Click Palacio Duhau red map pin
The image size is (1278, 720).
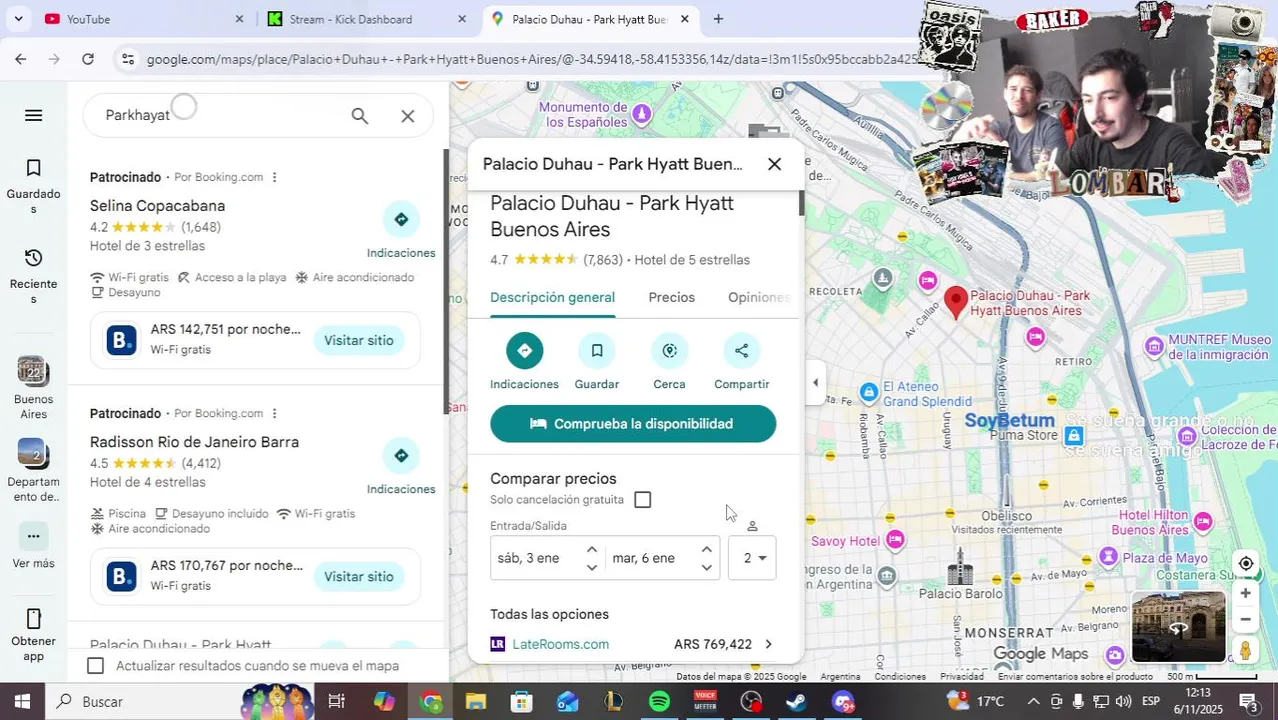click(956, 302)
